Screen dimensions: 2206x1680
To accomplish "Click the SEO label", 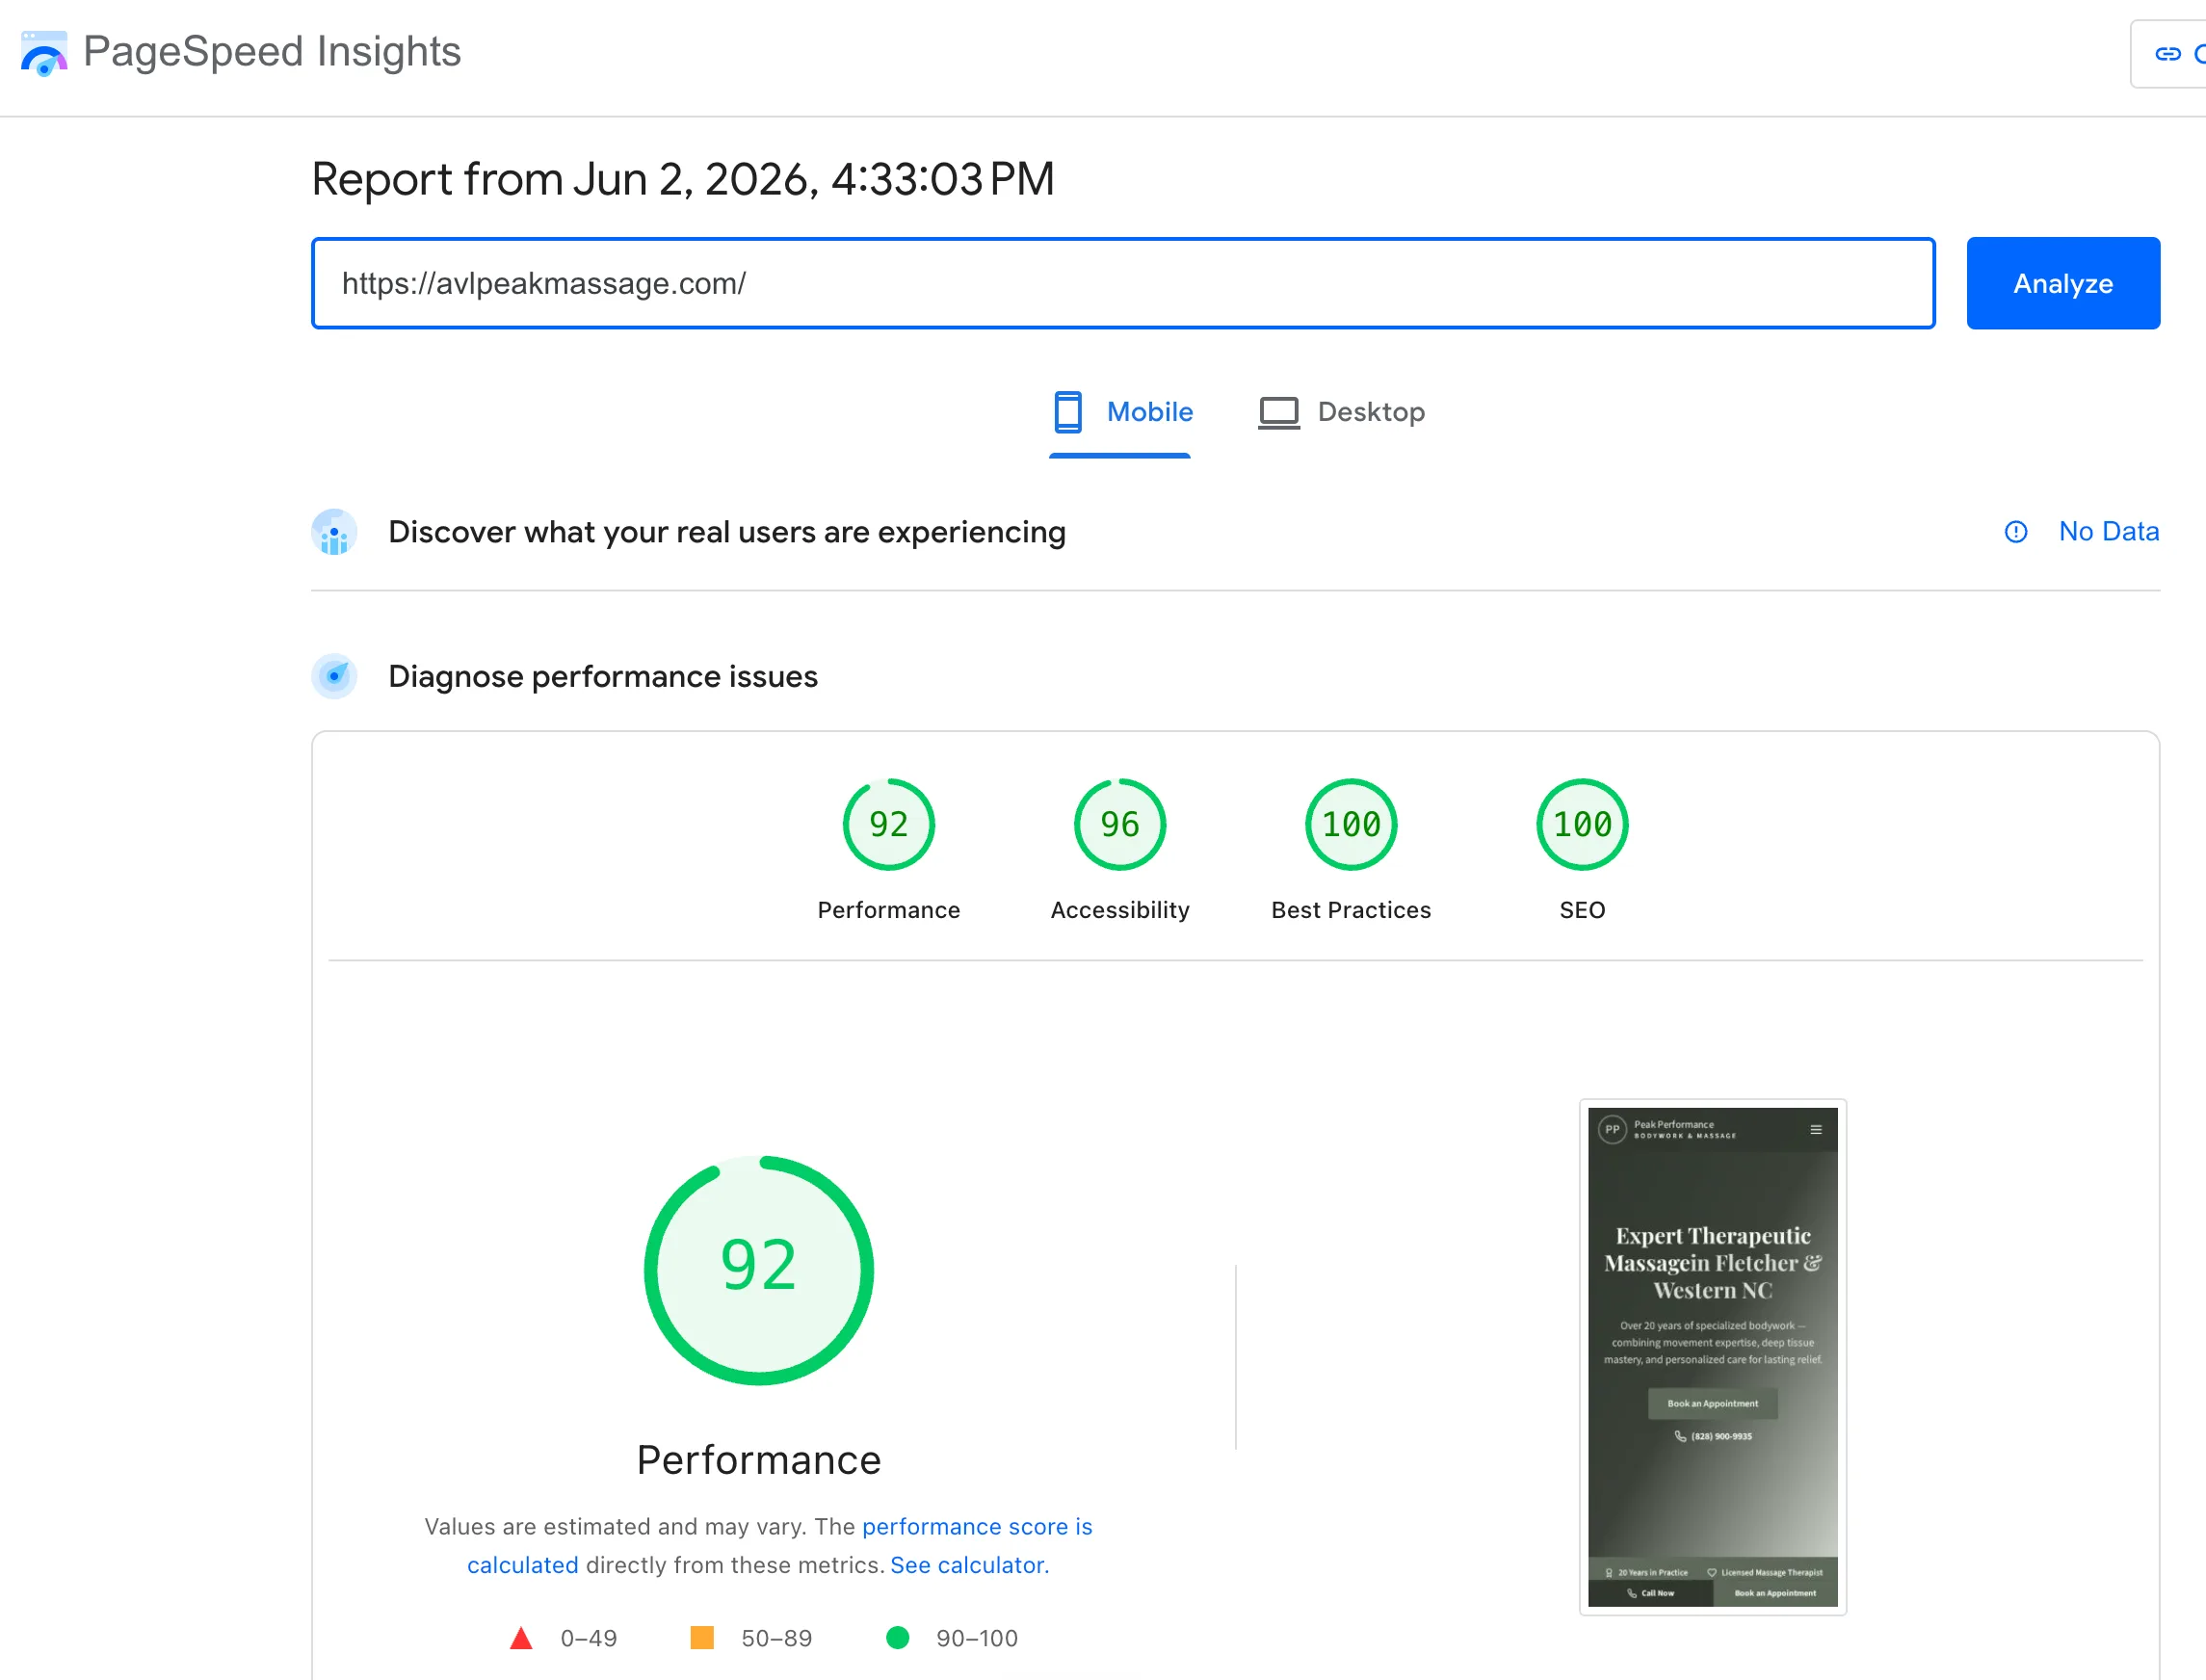I will click(1582, 910).
